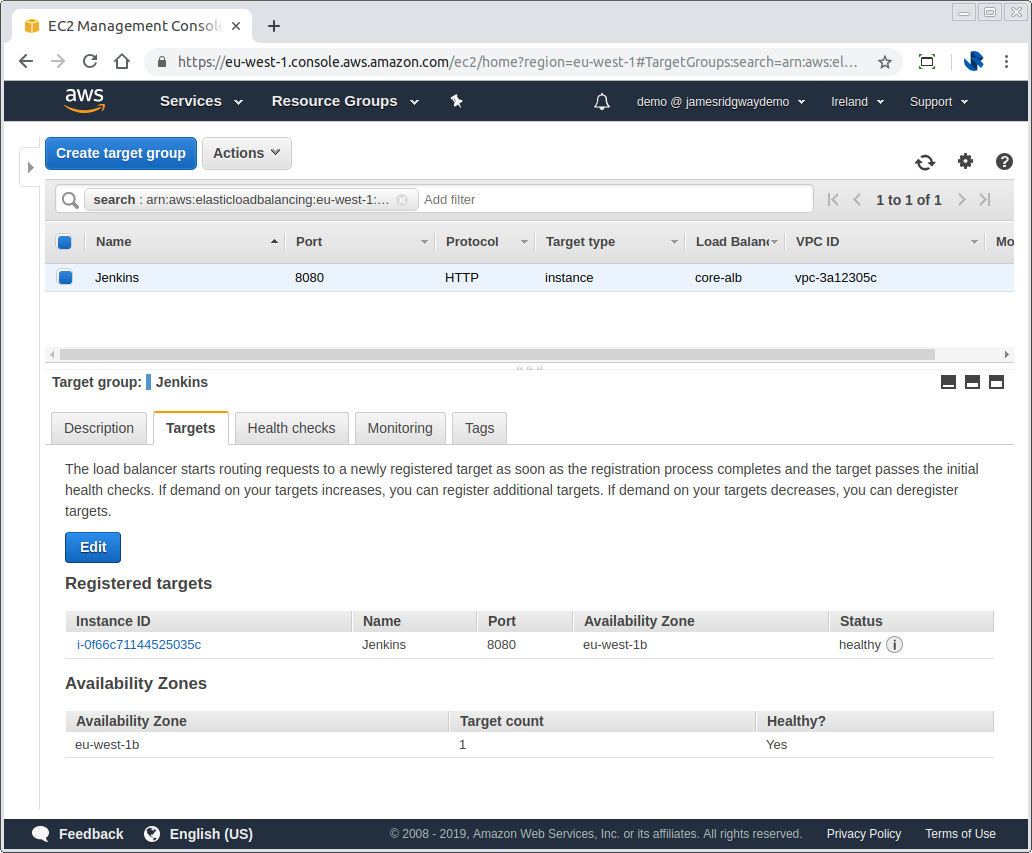Click the pane resize handle dots
Viewport: 1032px width, 853px height.
pos(529,368)
